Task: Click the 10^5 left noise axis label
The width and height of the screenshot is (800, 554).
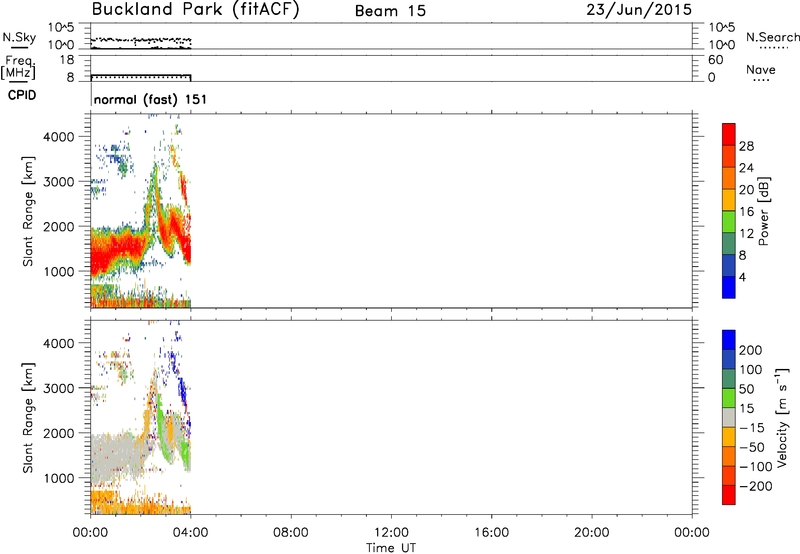Action: [x=61, y=27]
